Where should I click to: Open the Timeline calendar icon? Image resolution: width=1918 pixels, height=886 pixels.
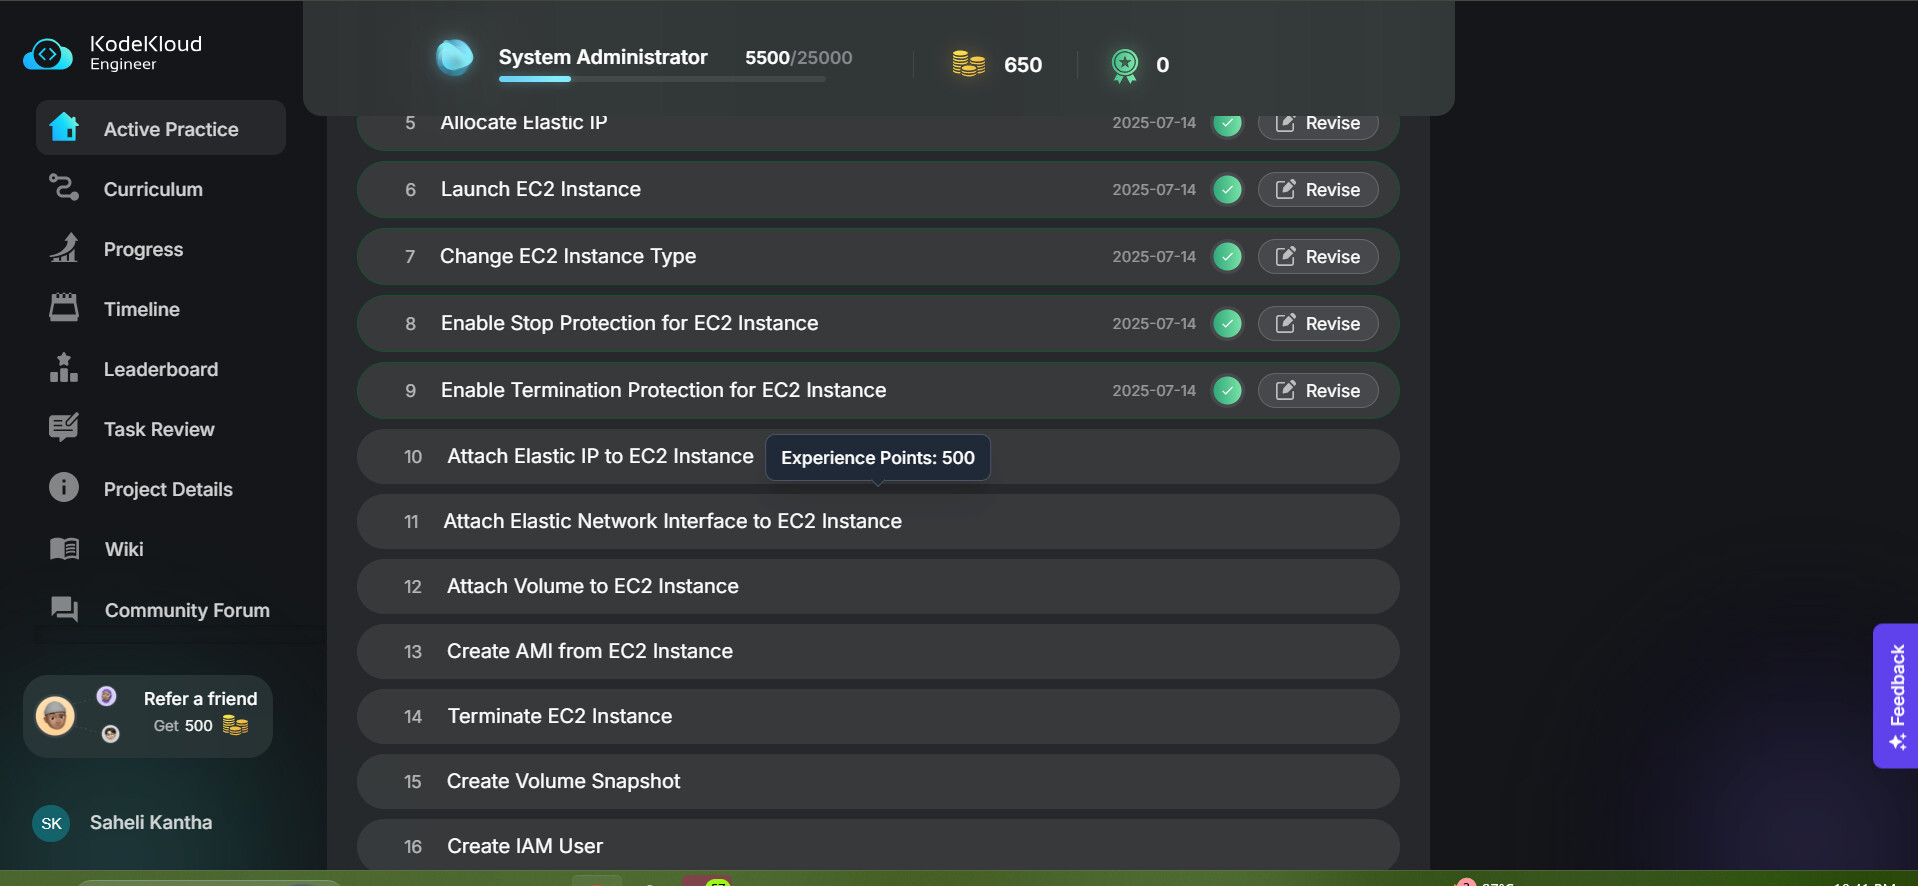(64, 308)
